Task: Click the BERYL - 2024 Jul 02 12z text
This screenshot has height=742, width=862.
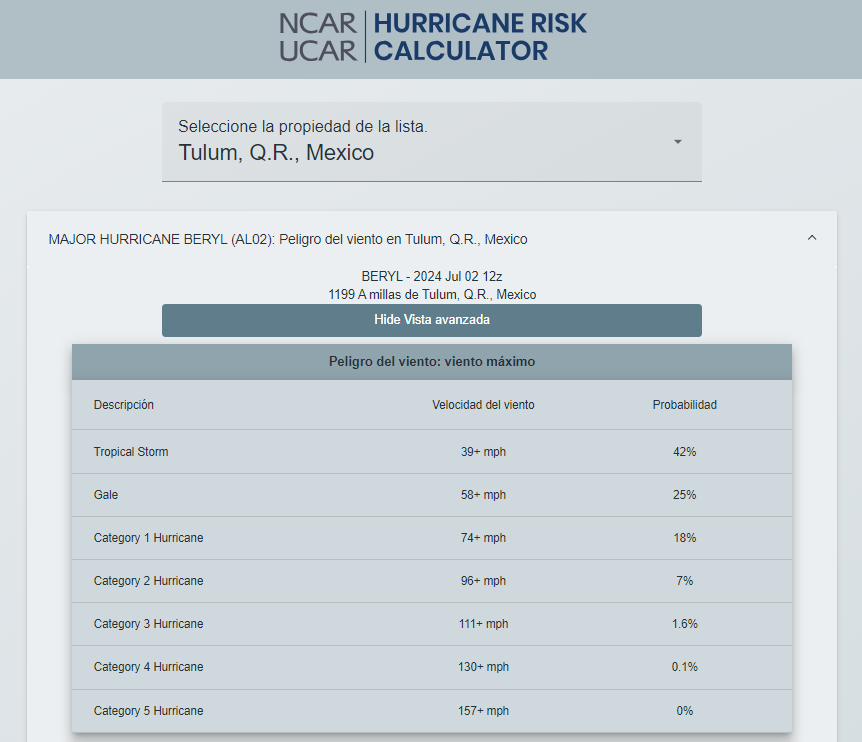Action: 432,276
